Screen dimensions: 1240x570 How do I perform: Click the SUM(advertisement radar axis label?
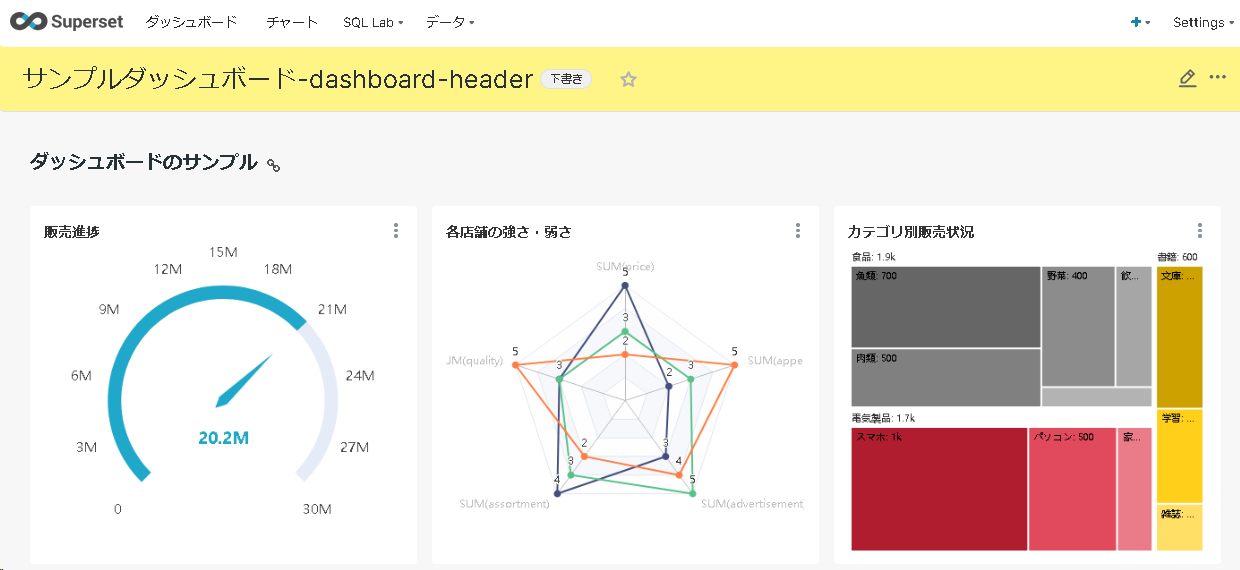tap(752, 504)
